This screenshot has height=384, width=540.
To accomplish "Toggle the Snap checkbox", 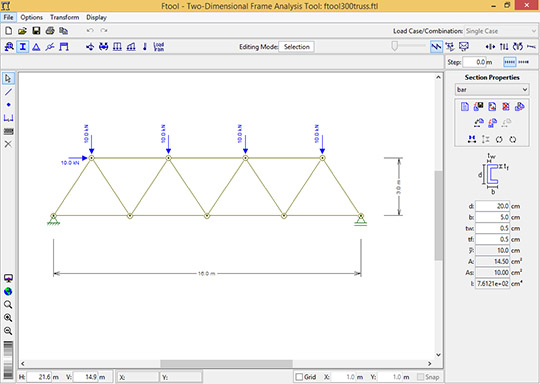I will pos(420,377).
